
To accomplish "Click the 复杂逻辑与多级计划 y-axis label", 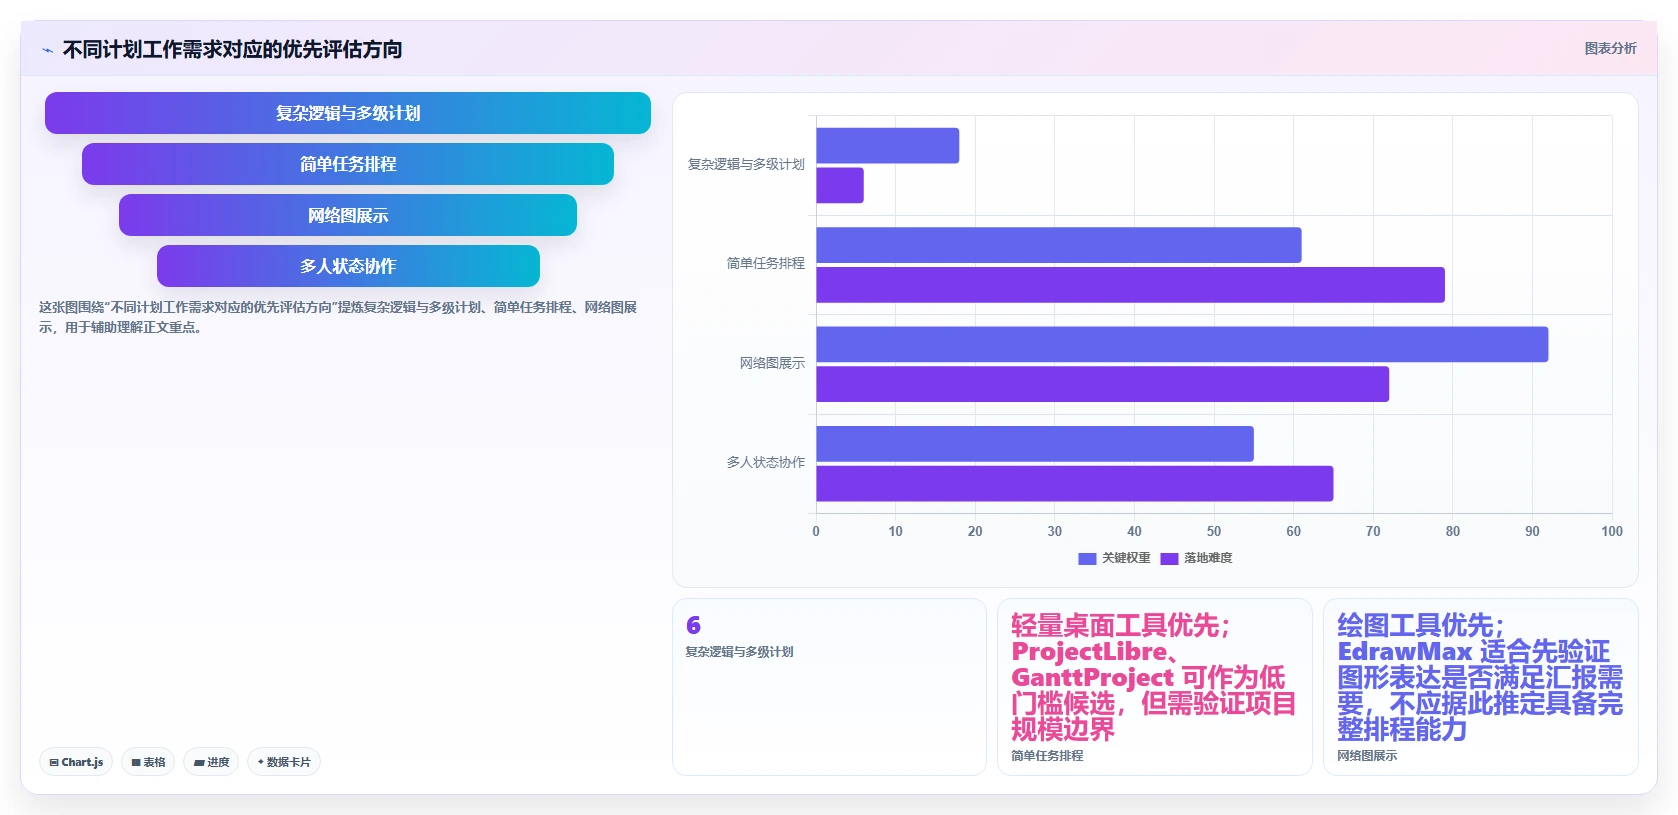I will click(746, 164).
